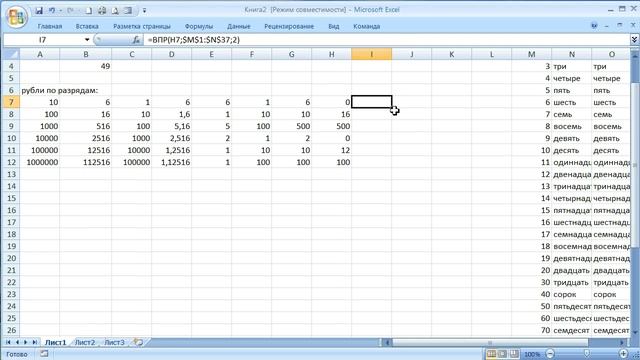Open the Вид ribbon tab
640x360 pixels.
[x=333, y=26]
